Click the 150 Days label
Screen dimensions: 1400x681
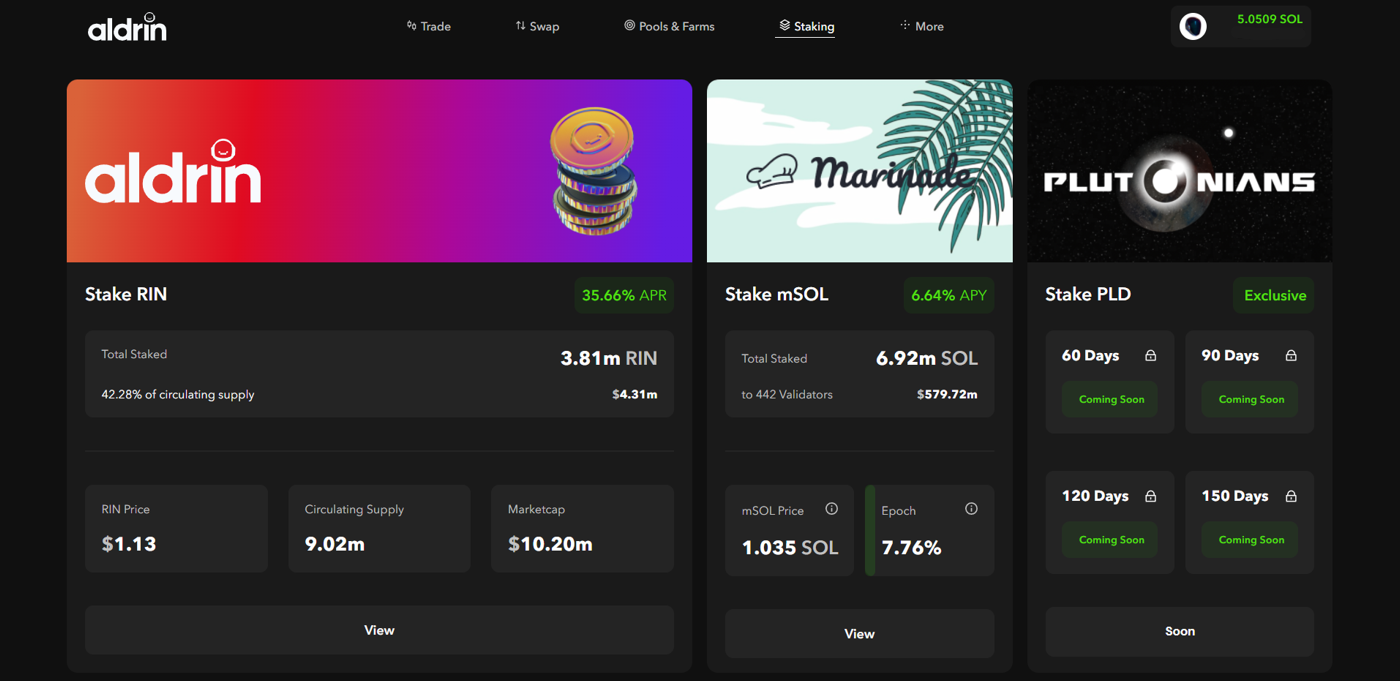[x=1235, y=496]
